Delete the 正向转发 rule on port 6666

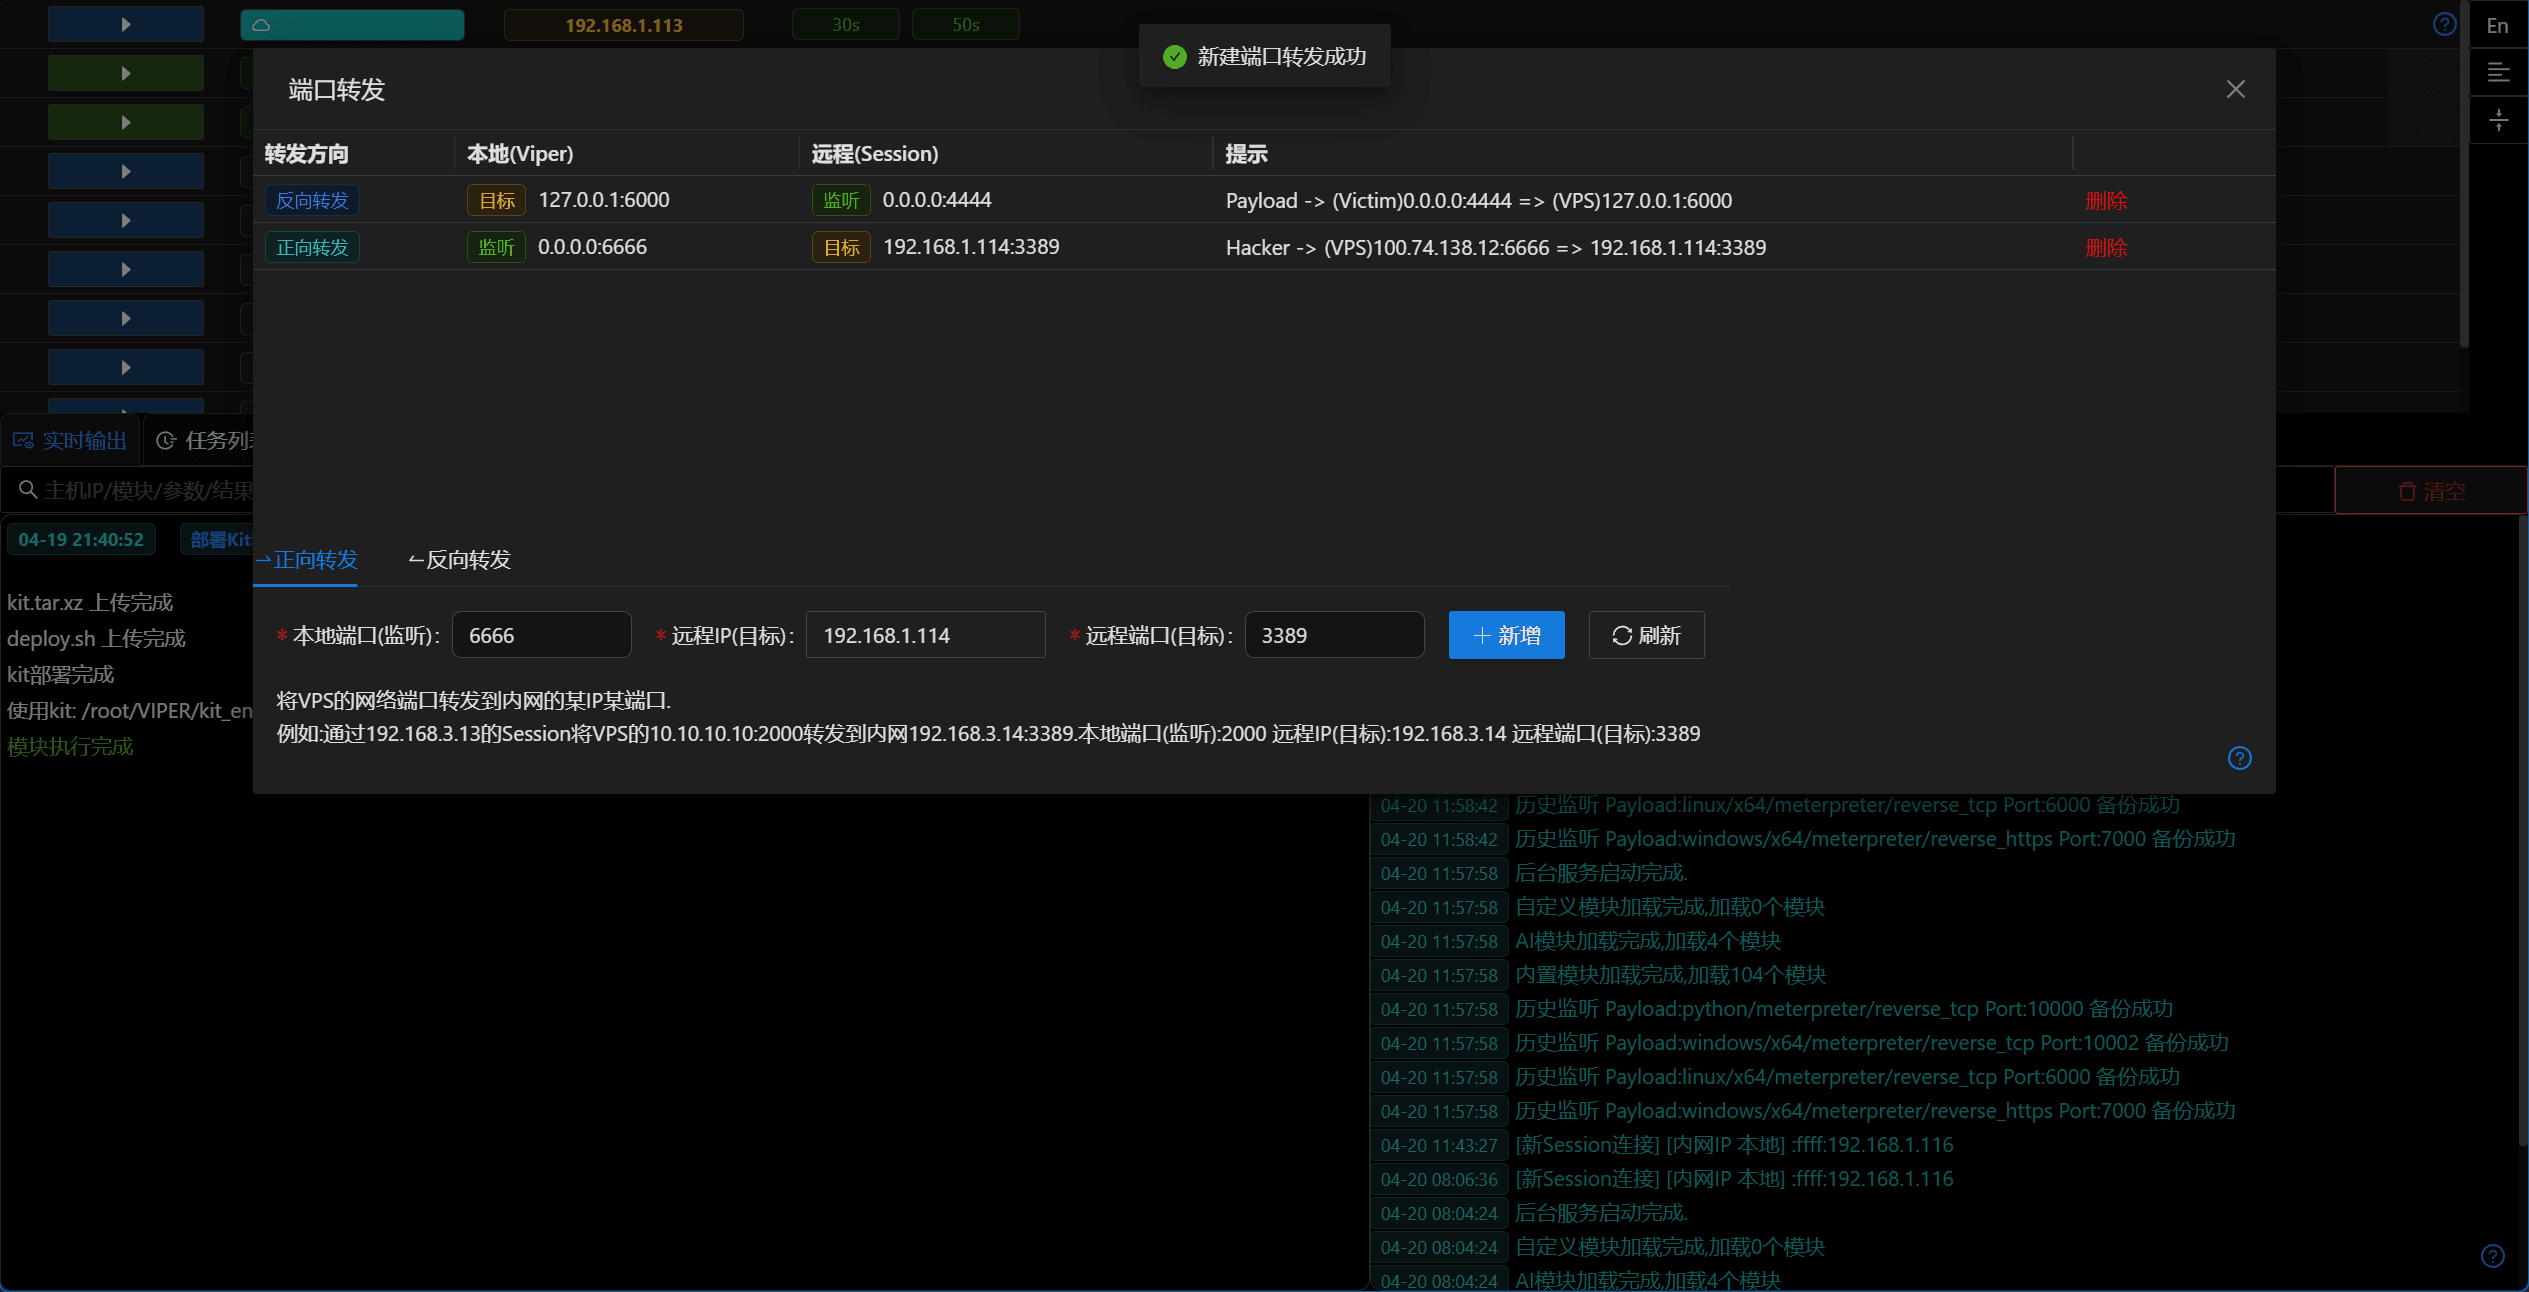[2105, 248]
